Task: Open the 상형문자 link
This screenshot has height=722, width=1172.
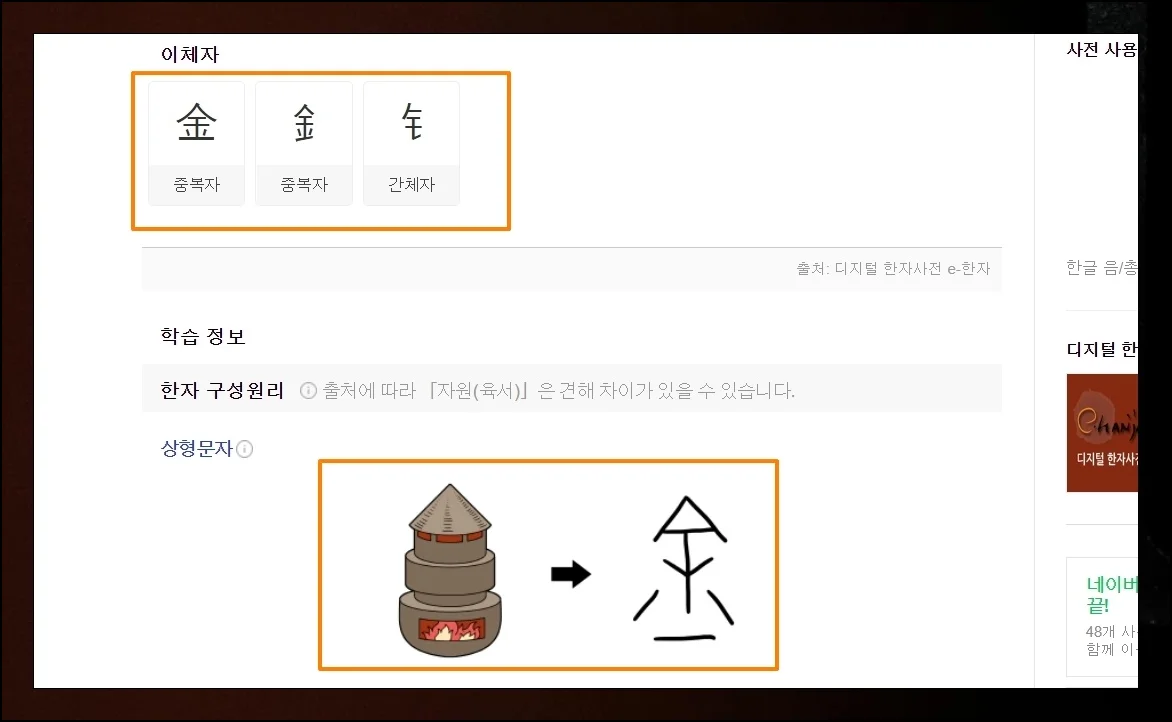Action: (197, 448)
